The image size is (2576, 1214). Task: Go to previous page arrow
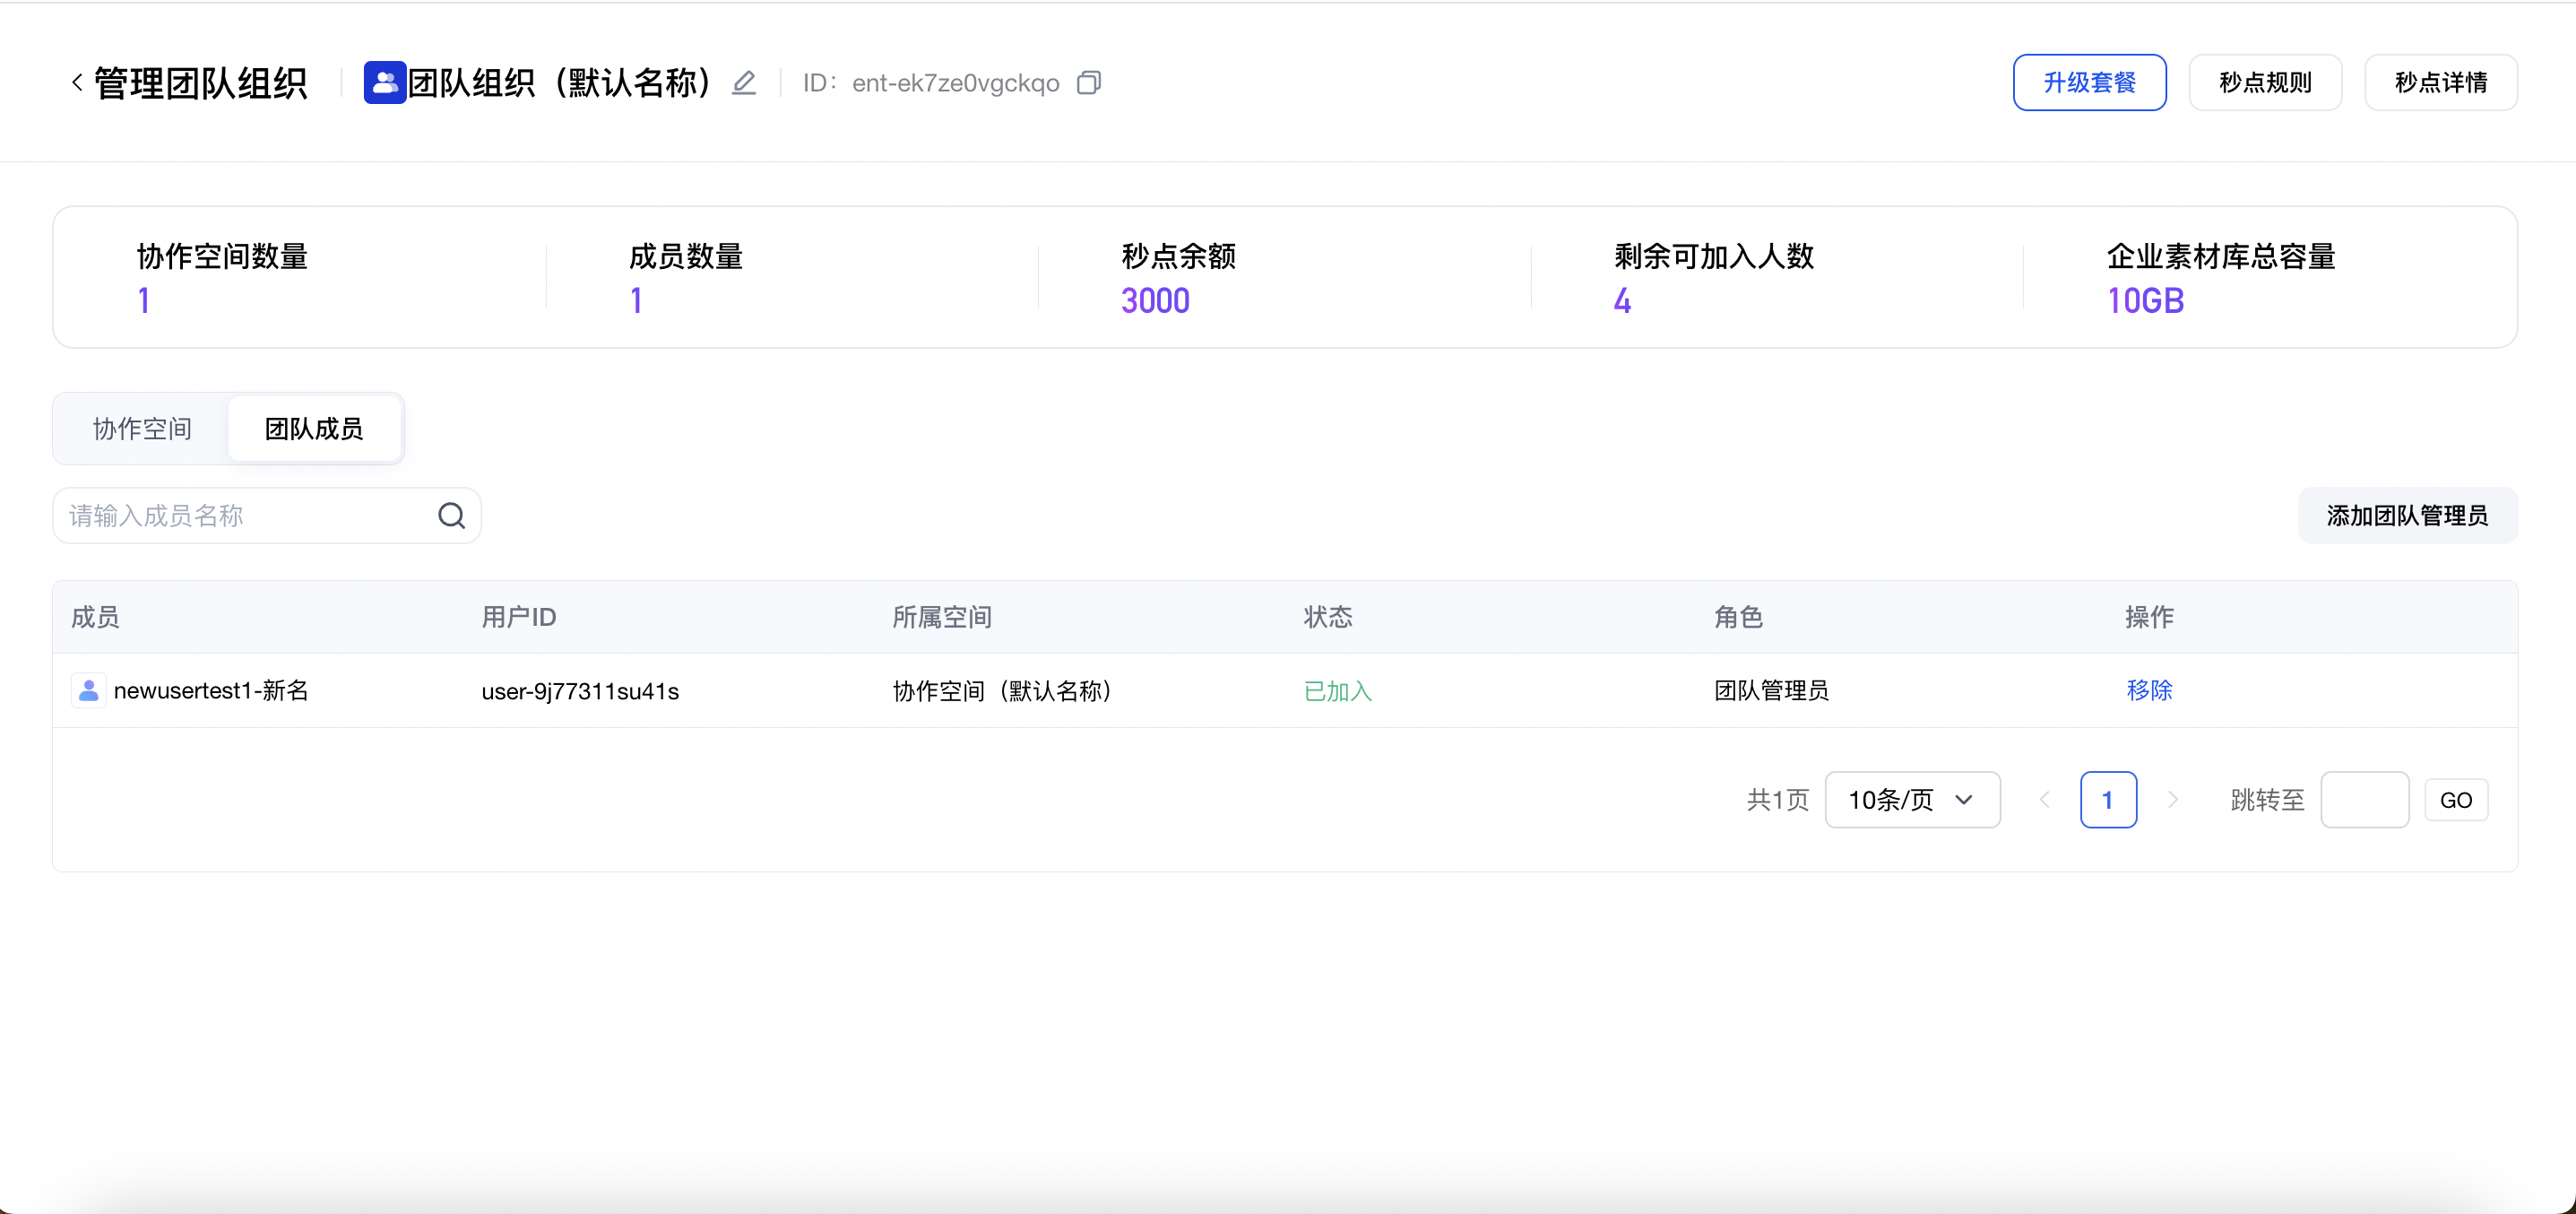pyautogui.click(x=2045, y=800)
